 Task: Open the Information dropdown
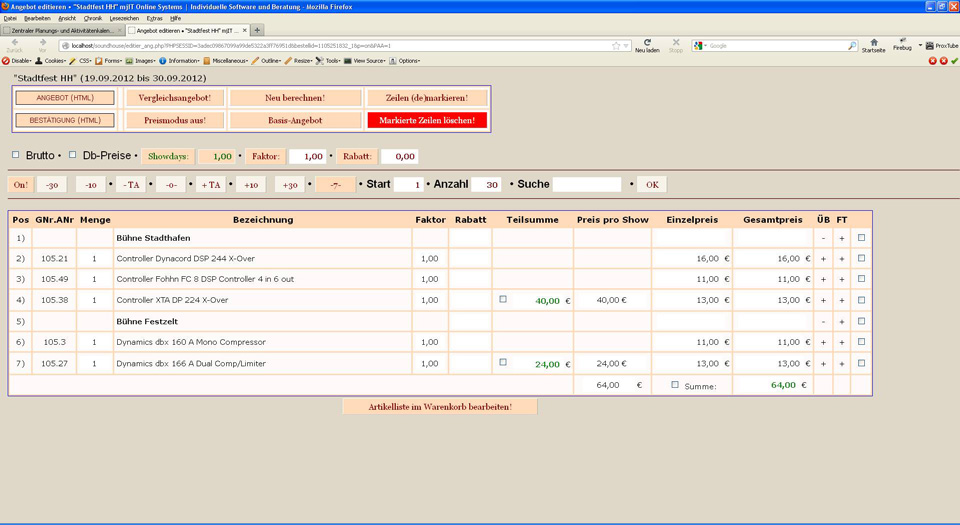click(x=179, y=61)
